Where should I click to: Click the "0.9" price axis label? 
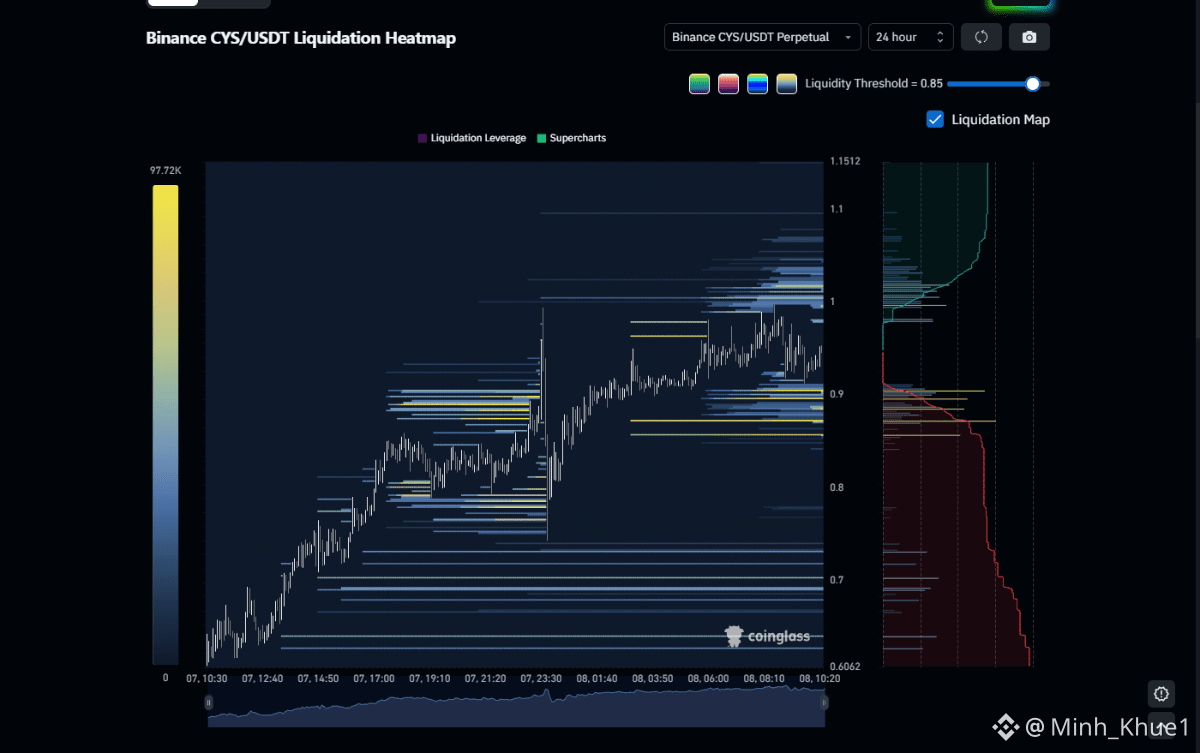click(837, 394)
